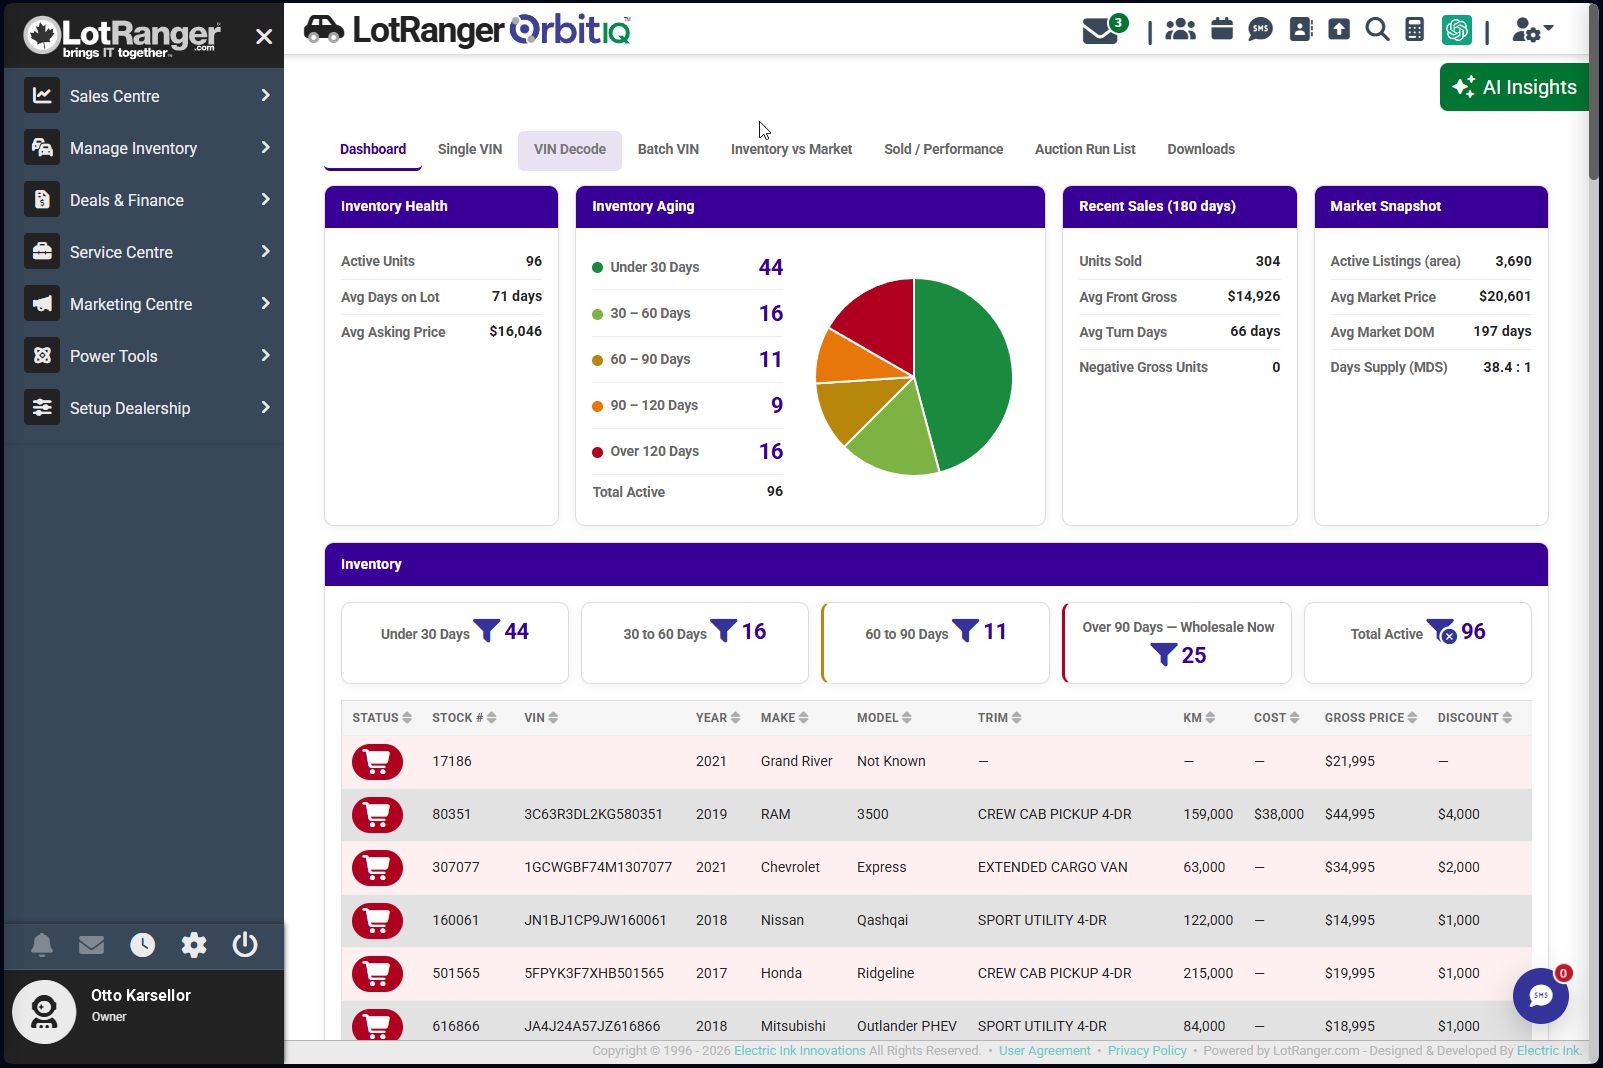Click Otto Karsellor's profile avatar
Viewport: 1603px width, 1068px height.
[44, 1012]
